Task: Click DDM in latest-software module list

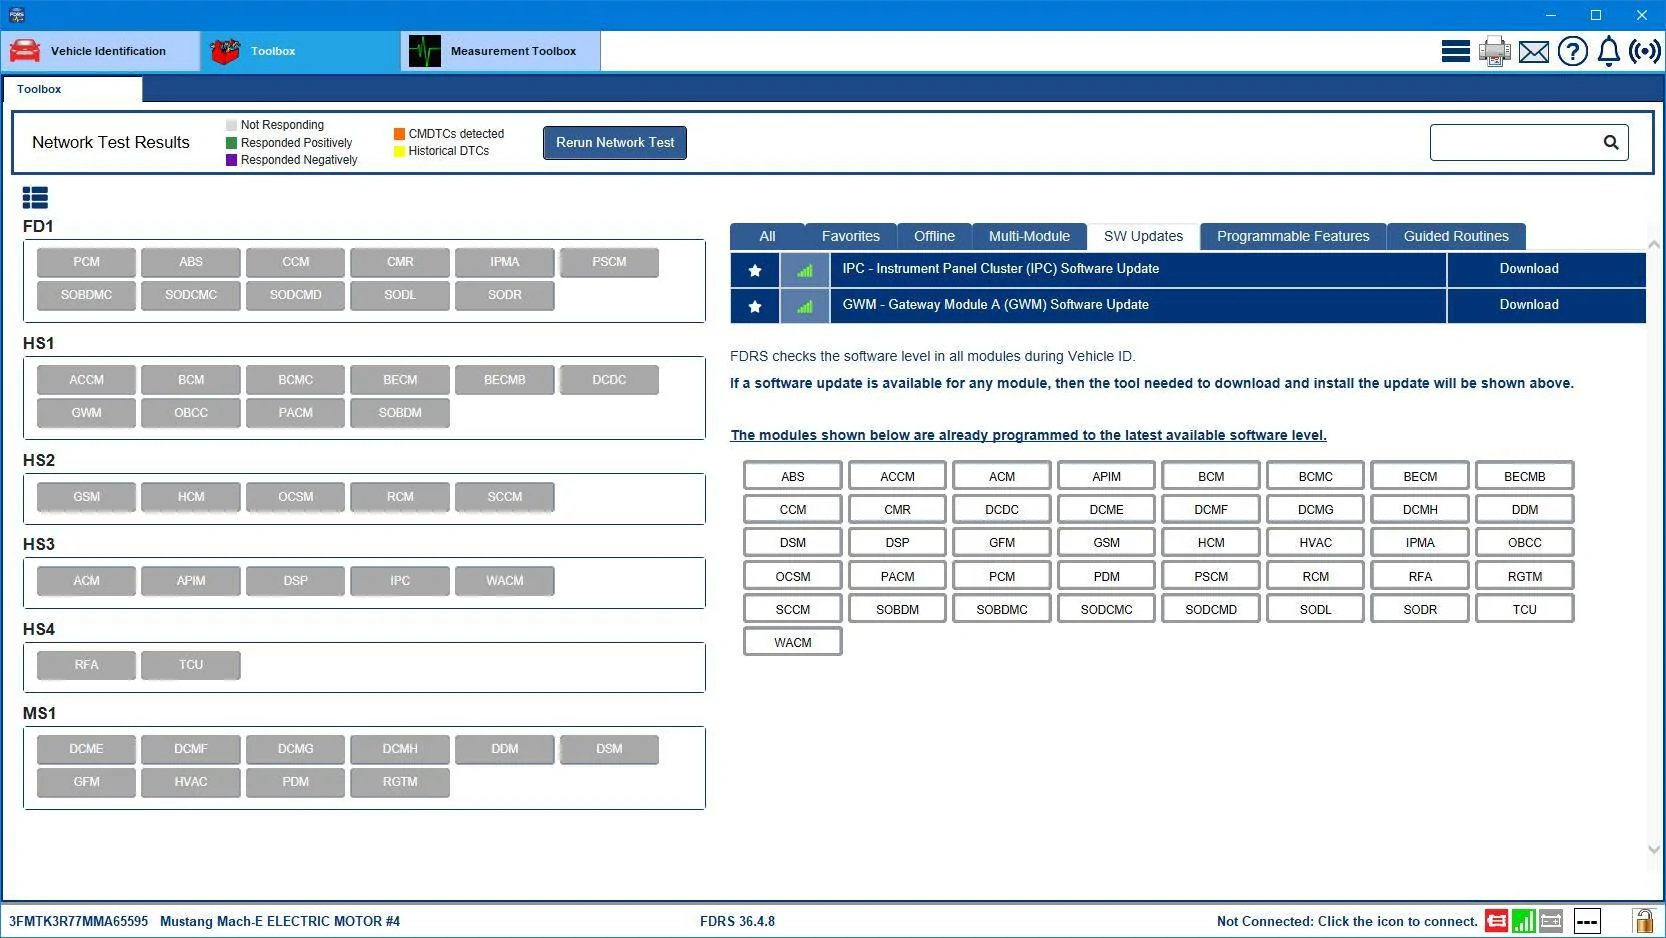Action: [1524, 510]
